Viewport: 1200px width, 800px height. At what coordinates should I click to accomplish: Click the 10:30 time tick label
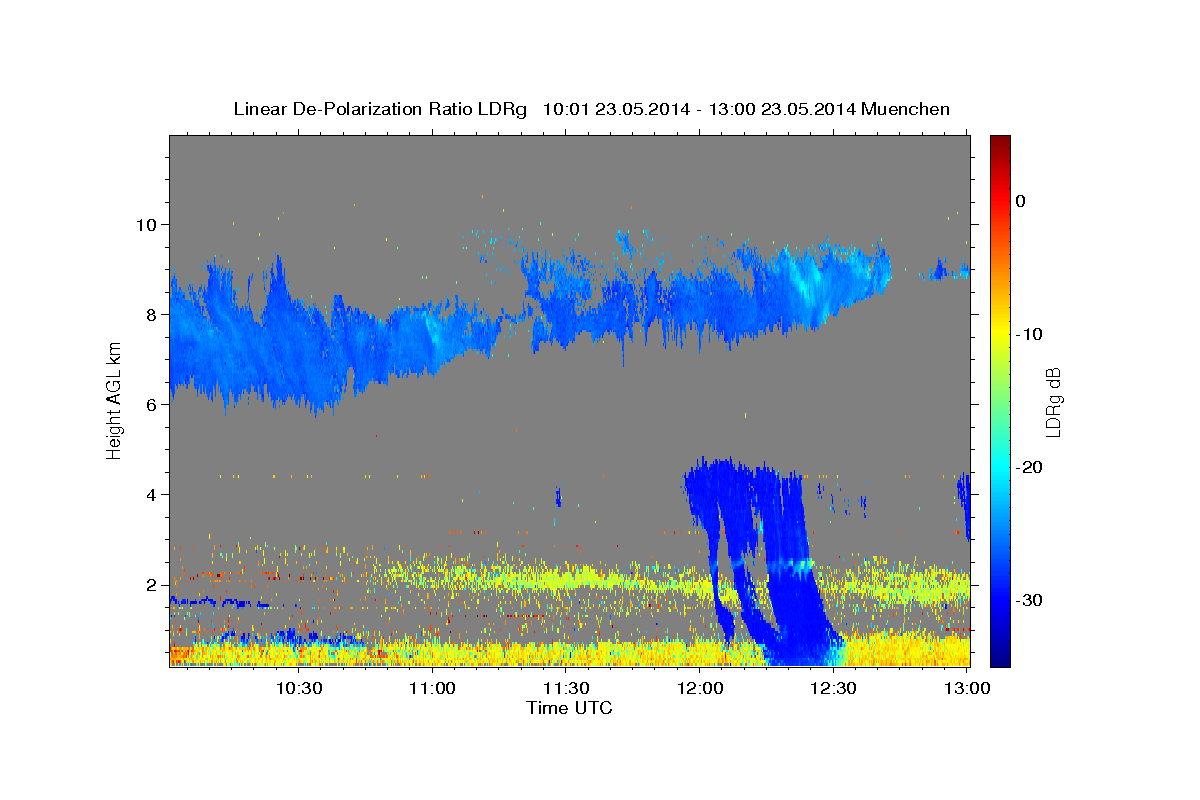point(298,688)
